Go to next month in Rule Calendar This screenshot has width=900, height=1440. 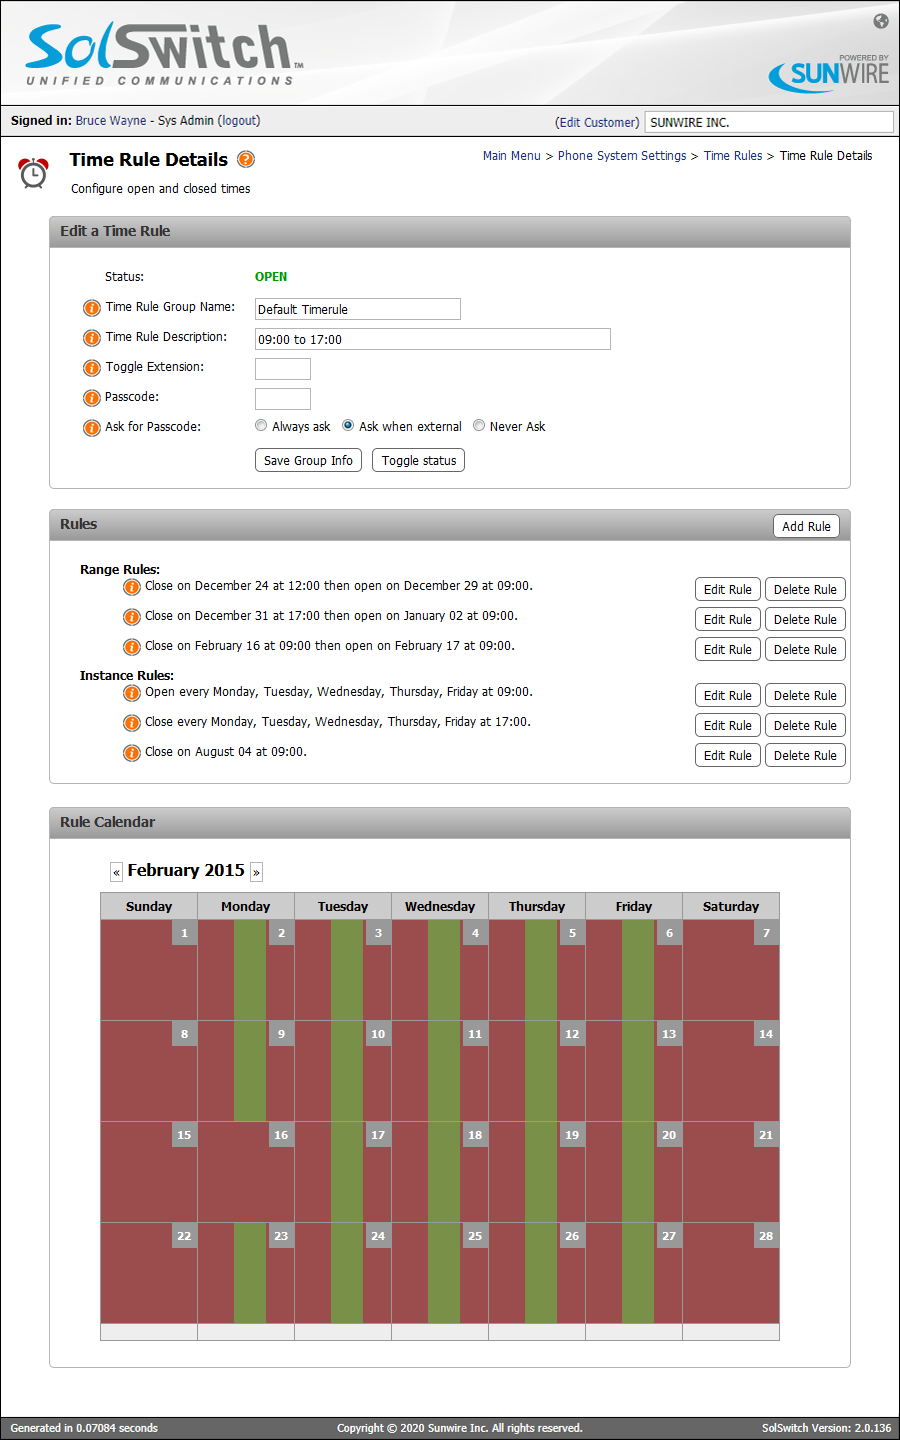click(x=256, y=872)
